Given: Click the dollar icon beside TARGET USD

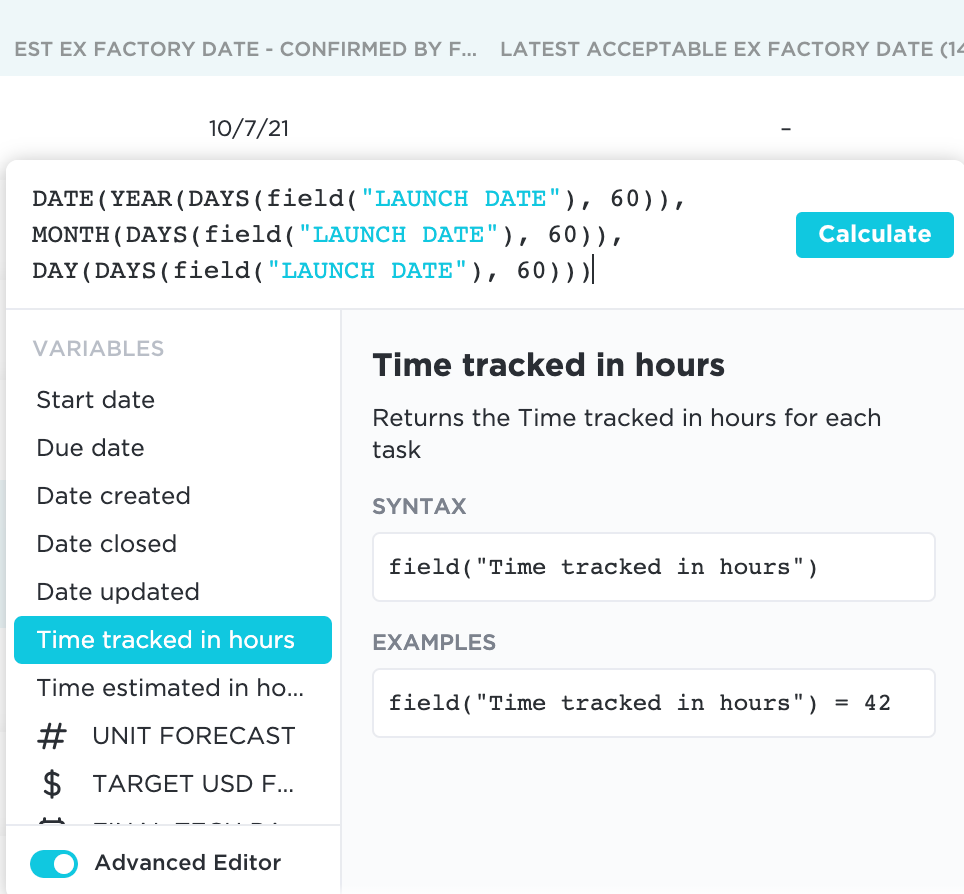Looking at the screenshot, I should point(52,785).
